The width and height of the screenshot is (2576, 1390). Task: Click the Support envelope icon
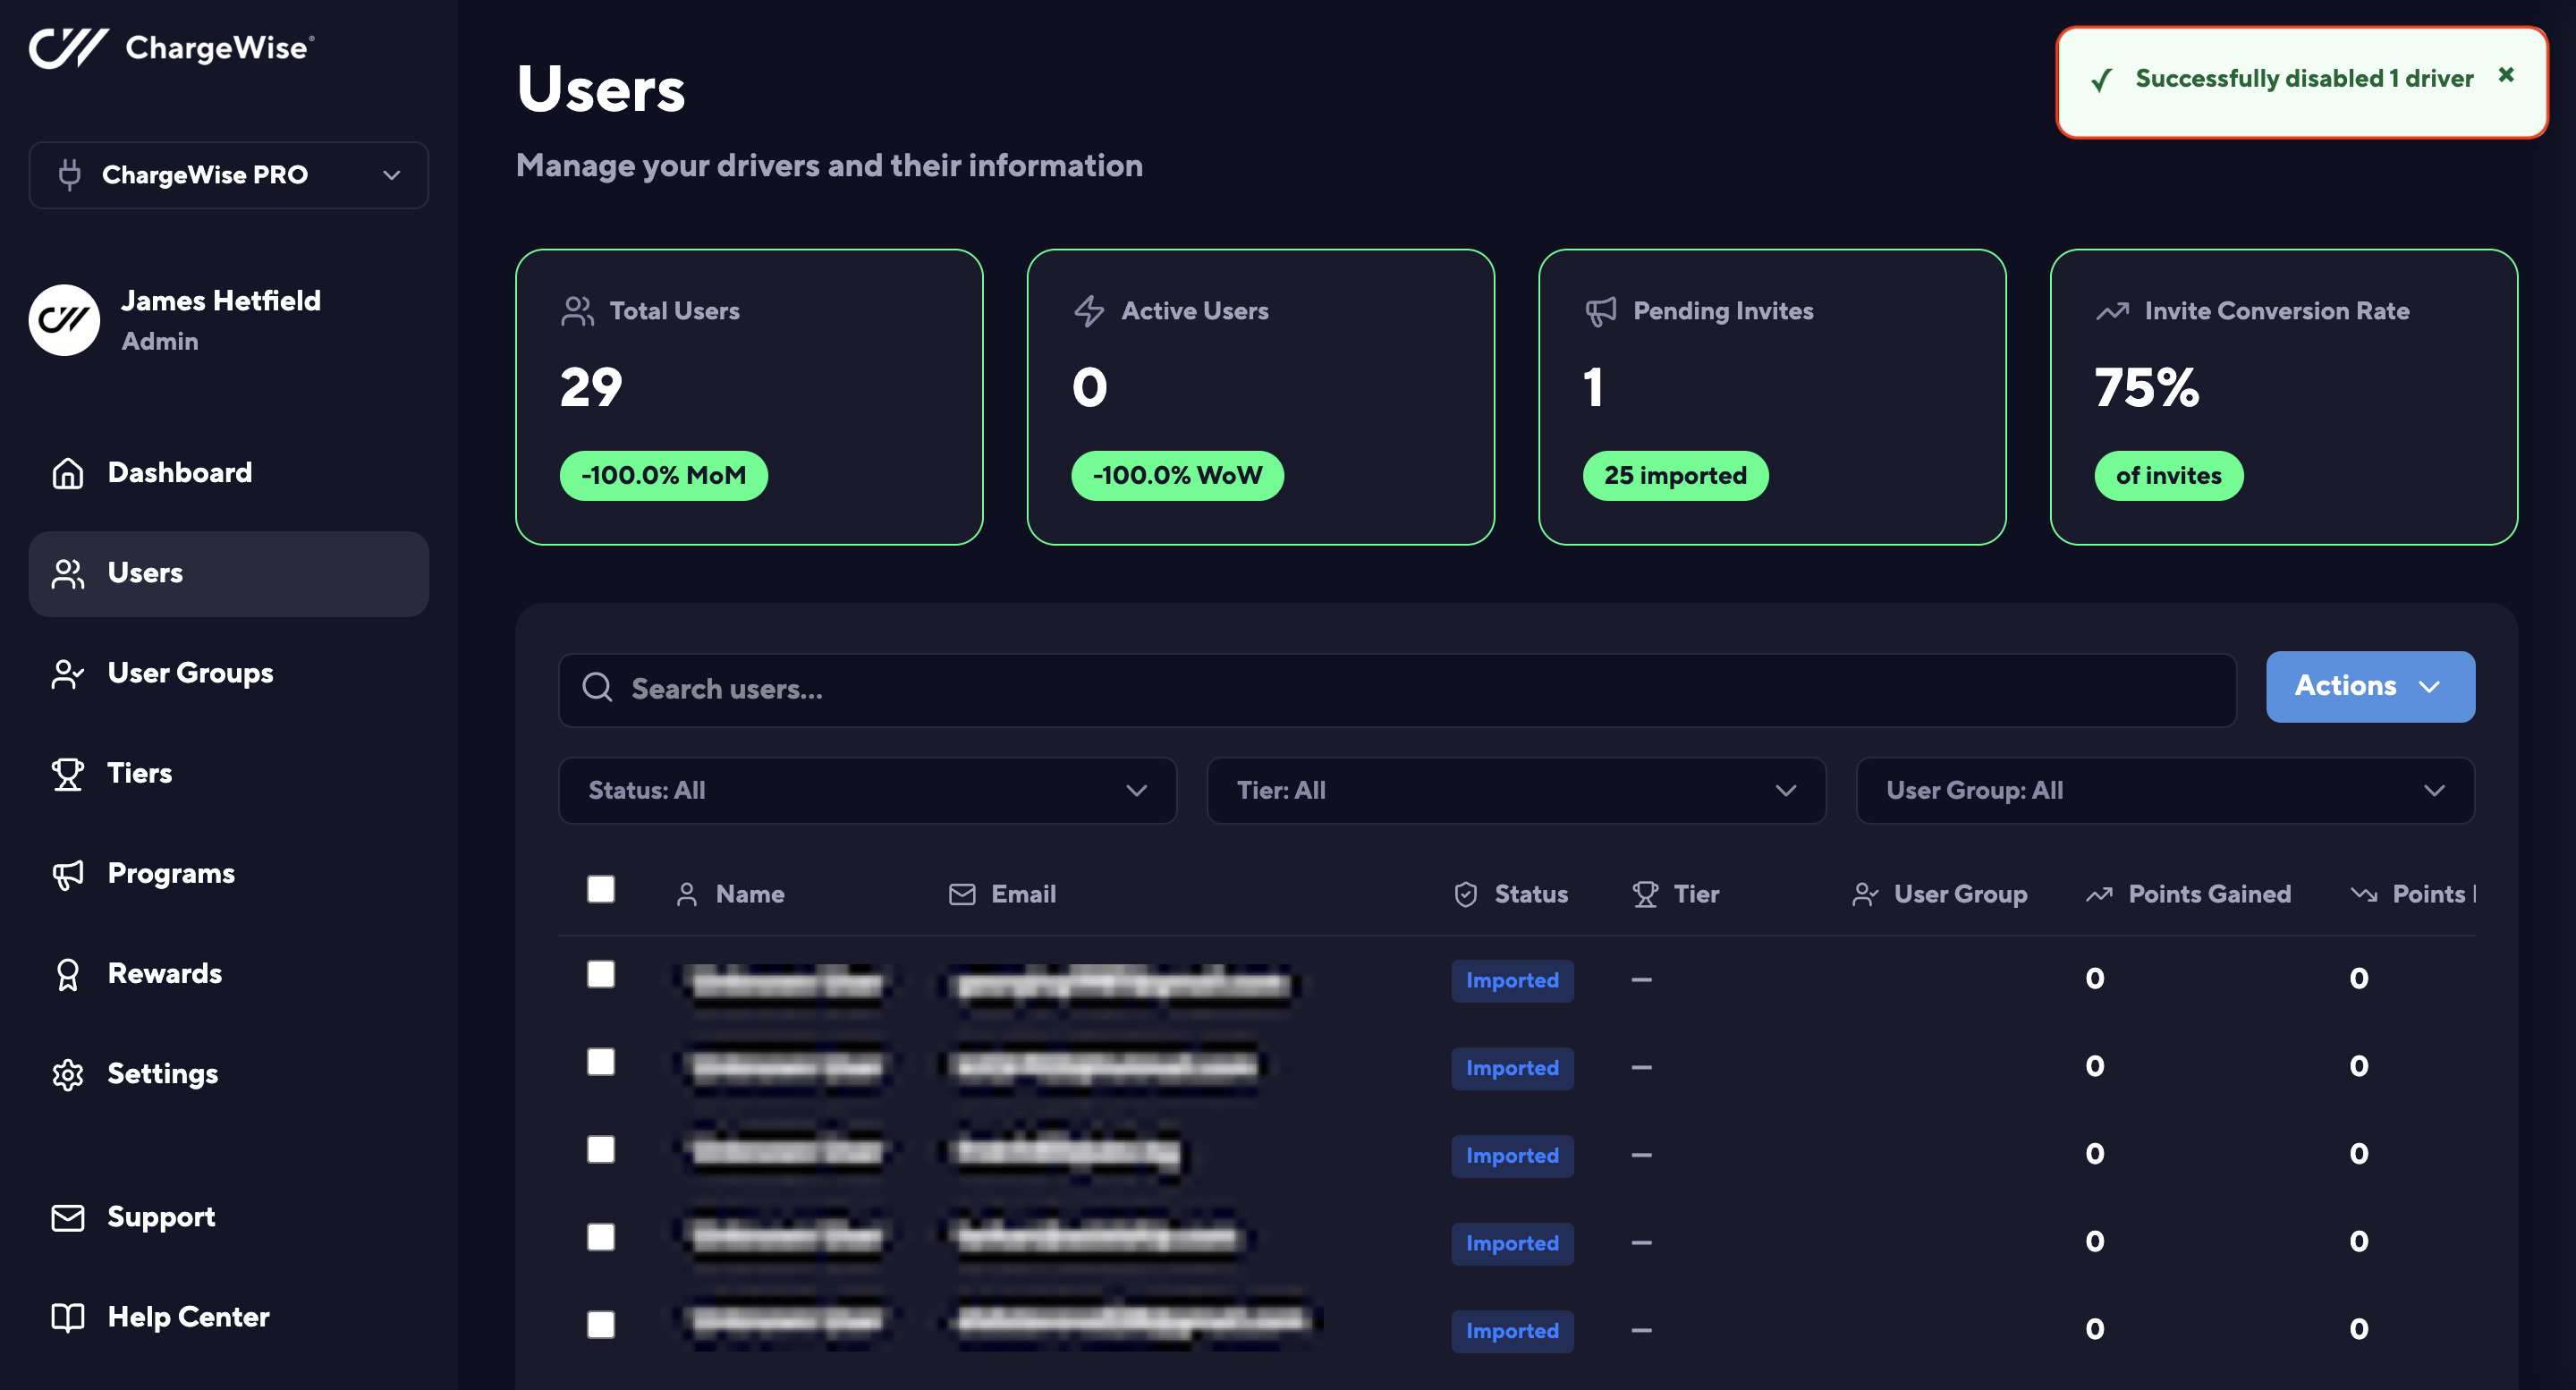(x=67, y=1217)
